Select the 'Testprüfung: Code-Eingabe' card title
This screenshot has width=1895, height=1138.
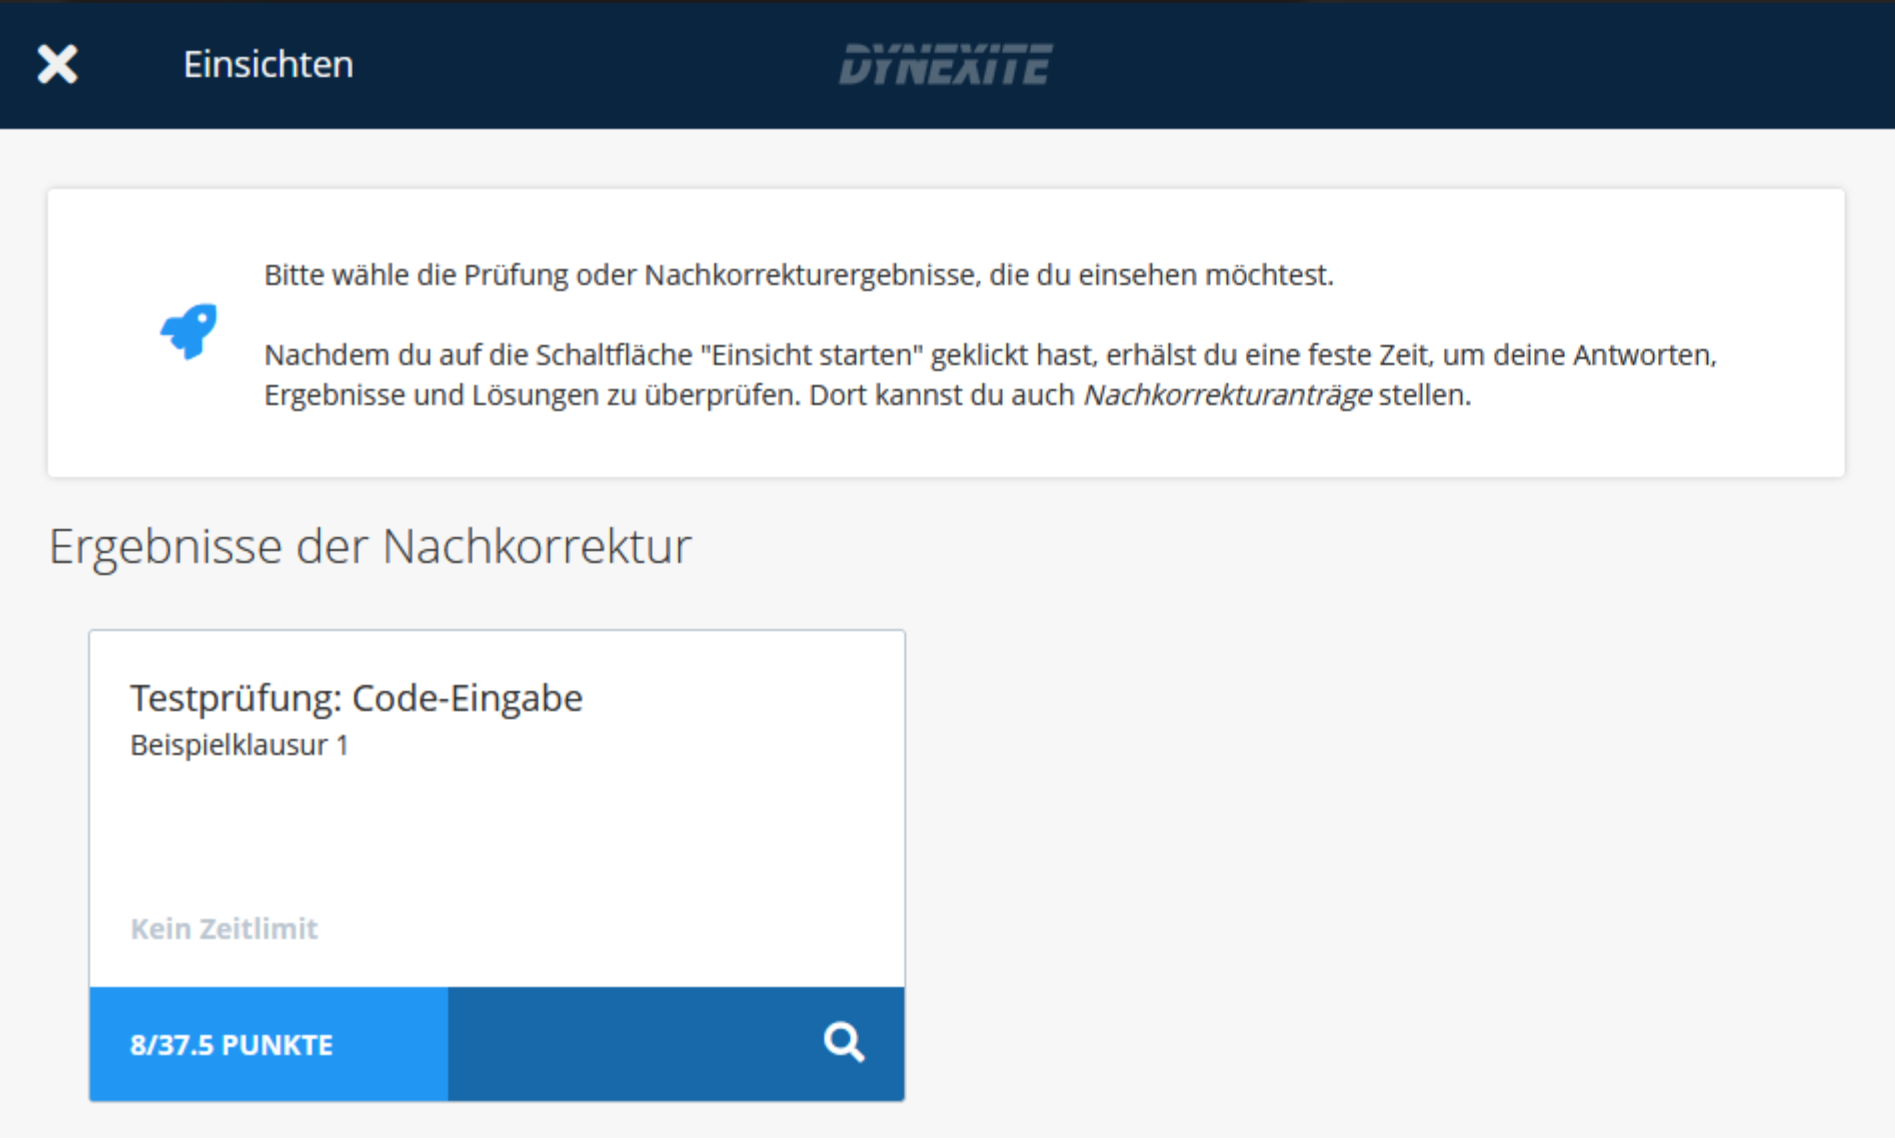click(356, 698)
